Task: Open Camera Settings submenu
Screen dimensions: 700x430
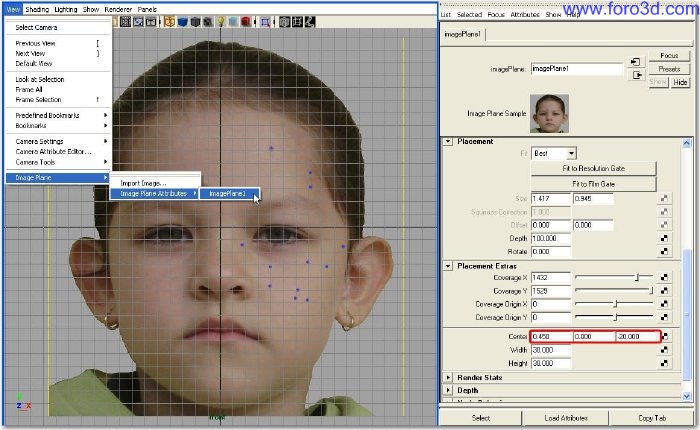Action: [x=58, y=141]
